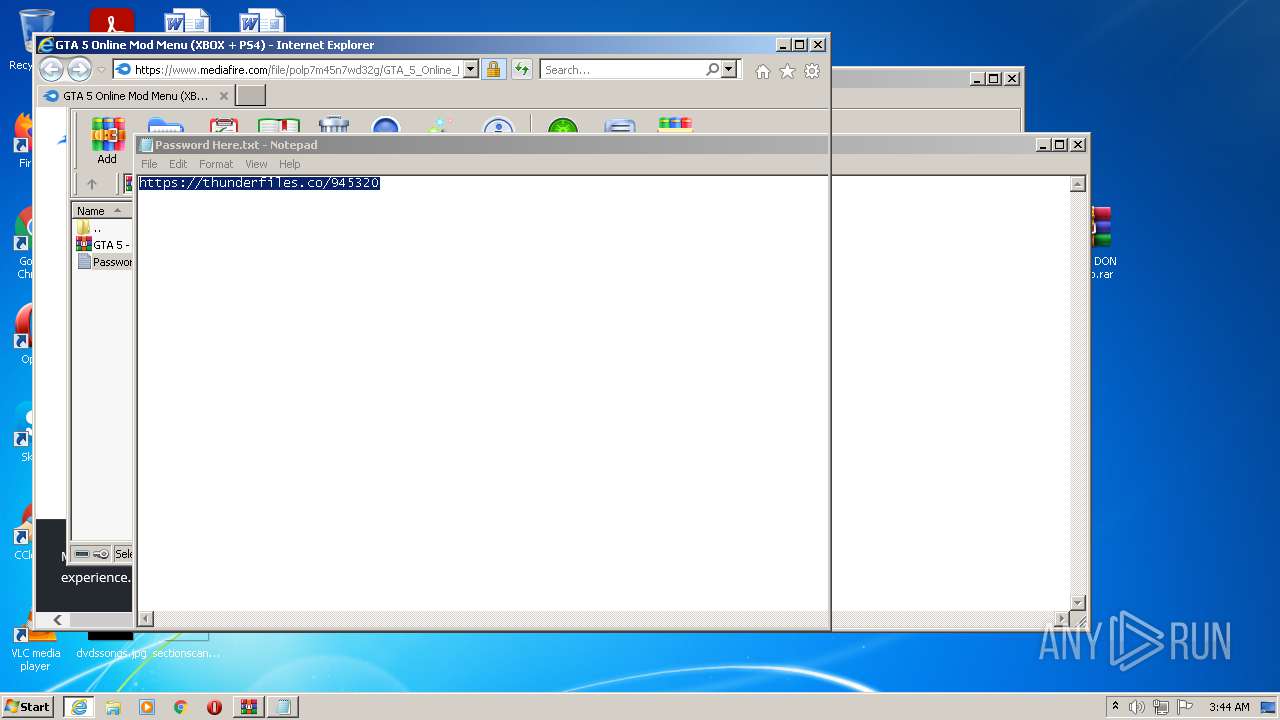
Task: Open the Internet Explorer Tools gear
Action: 812,71
